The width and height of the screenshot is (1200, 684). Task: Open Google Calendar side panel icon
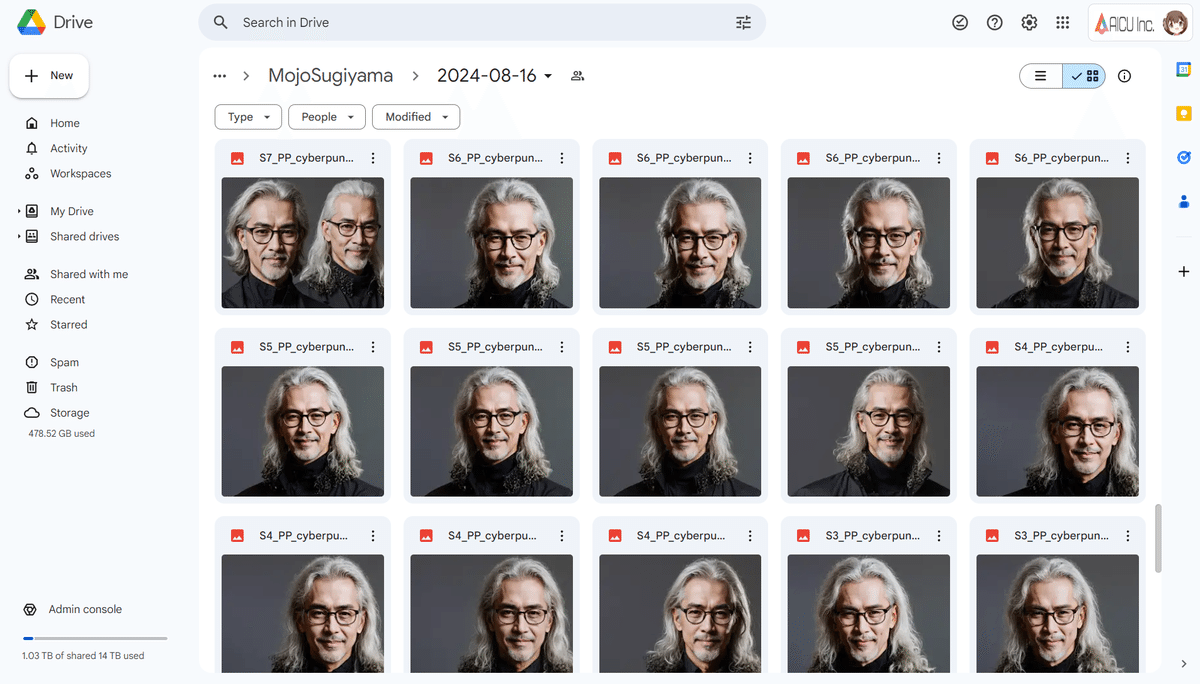(1183, 69)
